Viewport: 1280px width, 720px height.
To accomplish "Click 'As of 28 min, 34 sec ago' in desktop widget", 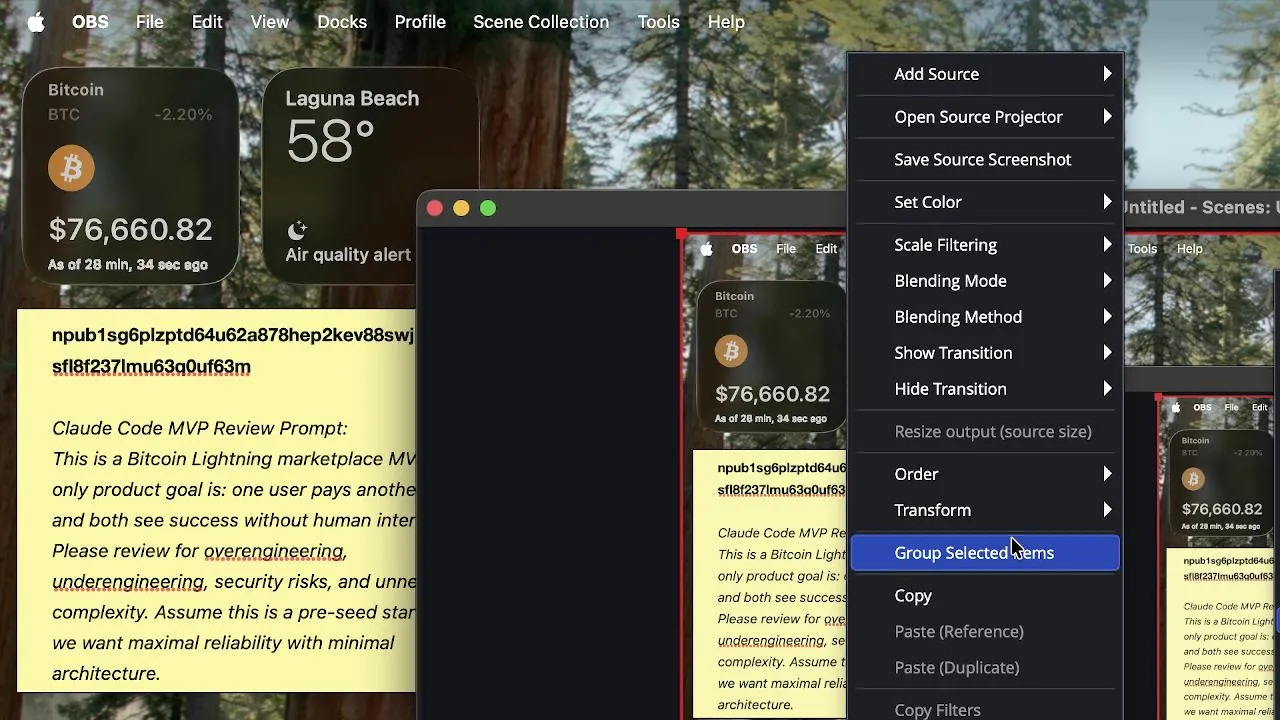I will click(x=128, y=265).
